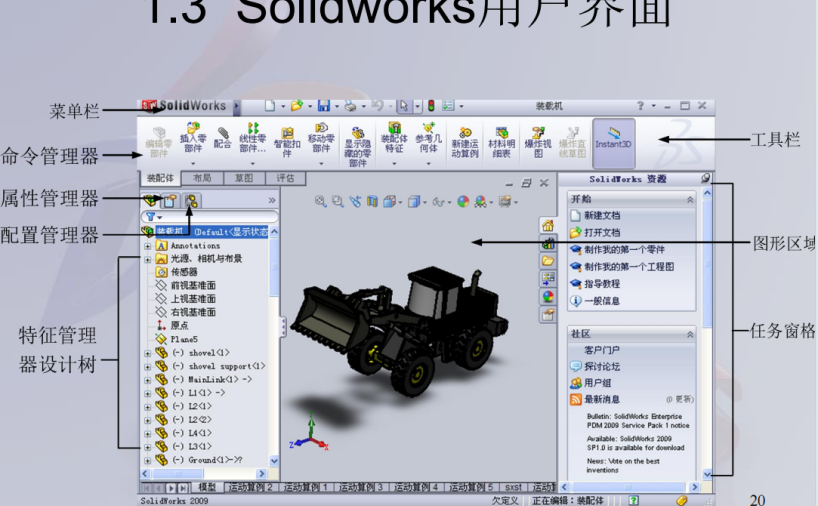Click the Open file folder icon
Viewport: 818px width, 506px height.
tap(296, 106)
